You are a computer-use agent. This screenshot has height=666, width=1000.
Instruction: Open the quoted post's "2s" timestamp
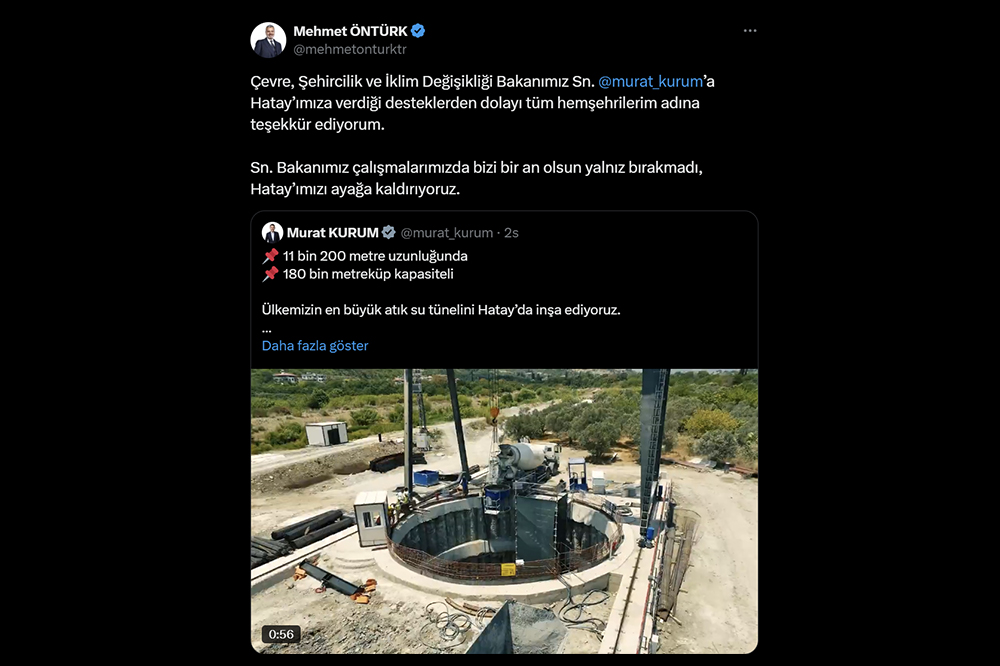511,233
